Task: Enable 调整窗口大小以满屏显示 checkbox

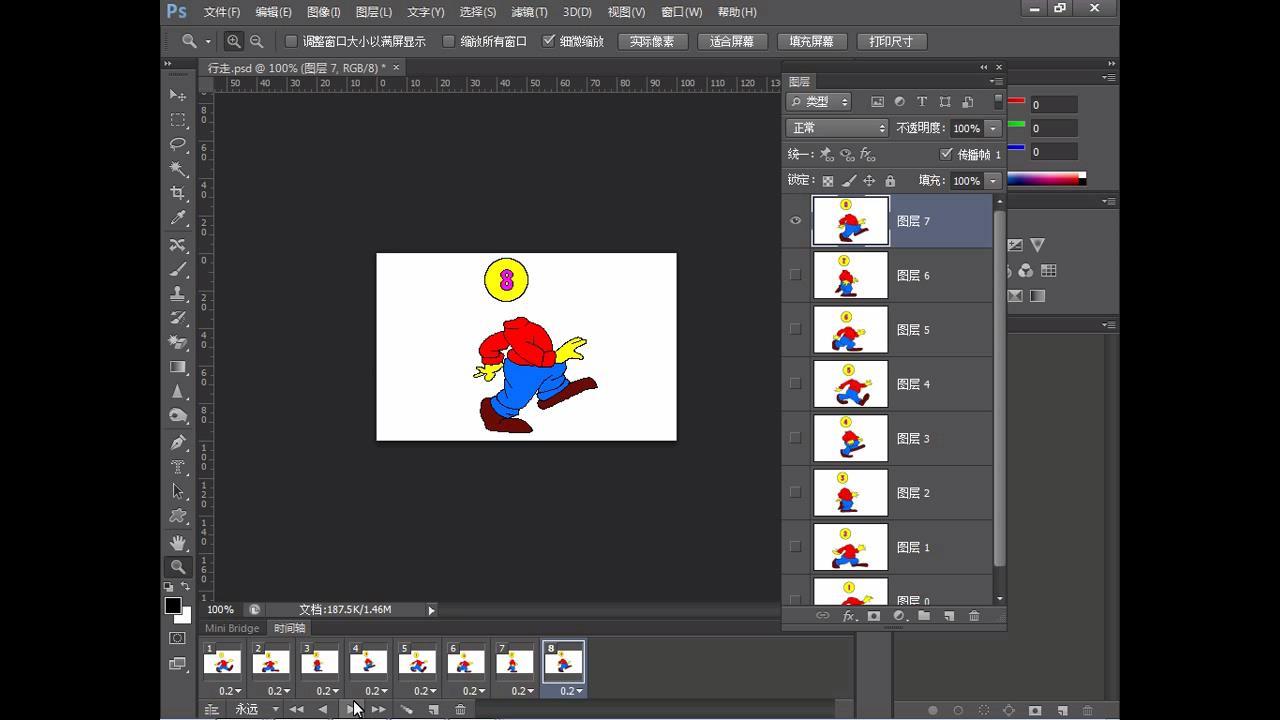Action: [x=291, y=41]
